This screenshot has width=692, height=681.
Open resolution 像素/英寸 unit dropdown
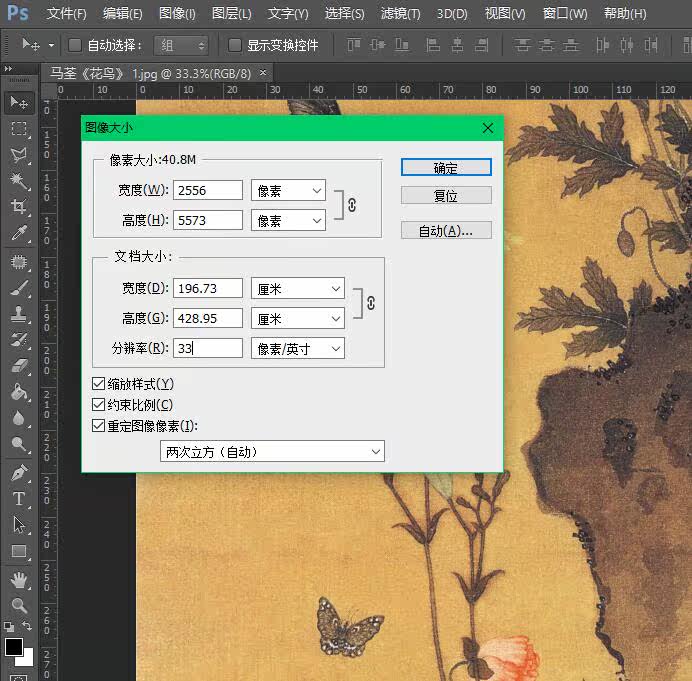298,349
